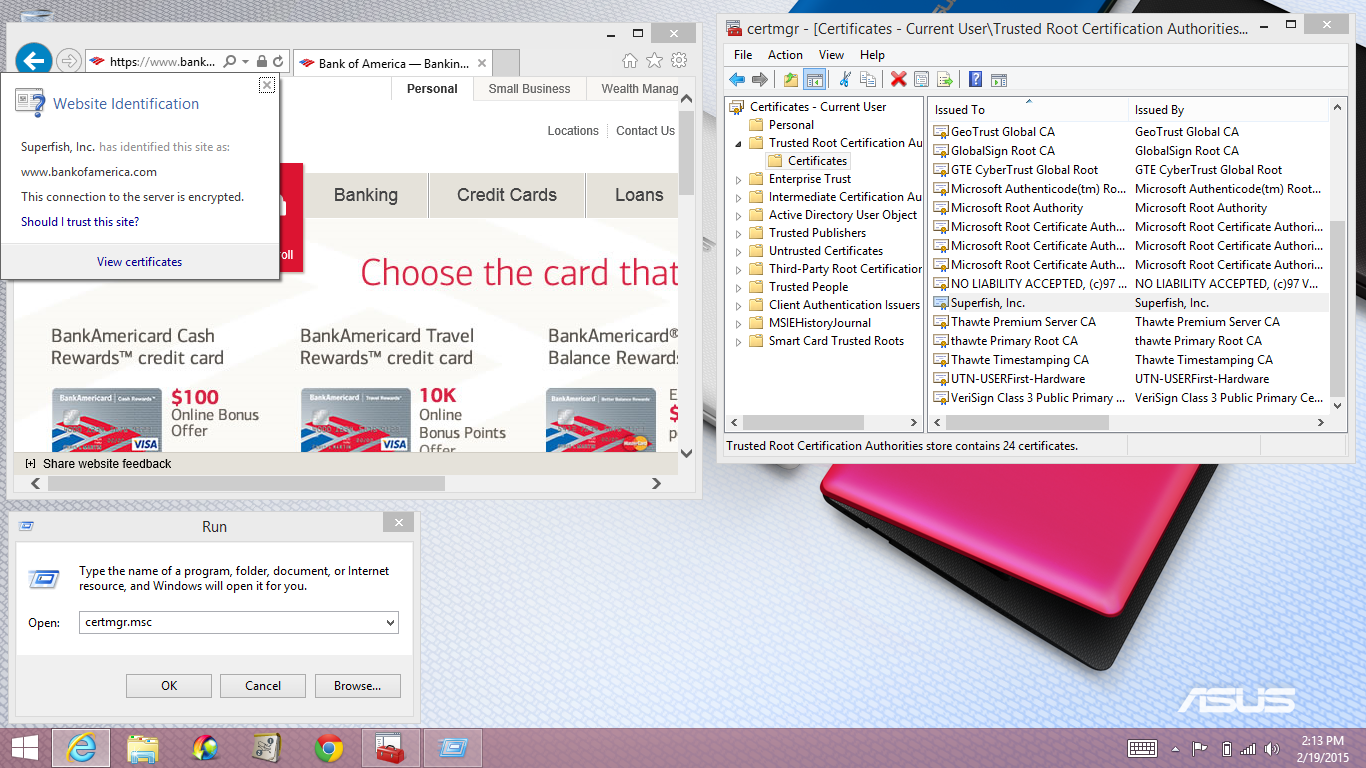Click View certificates link in popup

pos(140,262)
